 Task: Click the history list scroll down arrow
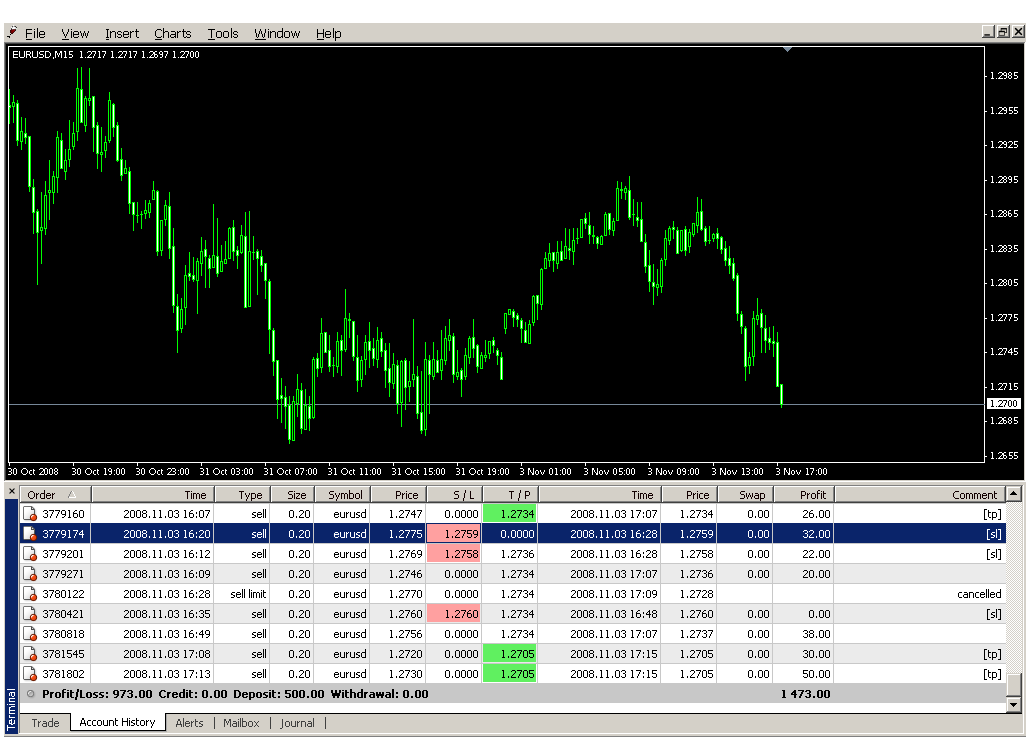[x=1014, y=705]
